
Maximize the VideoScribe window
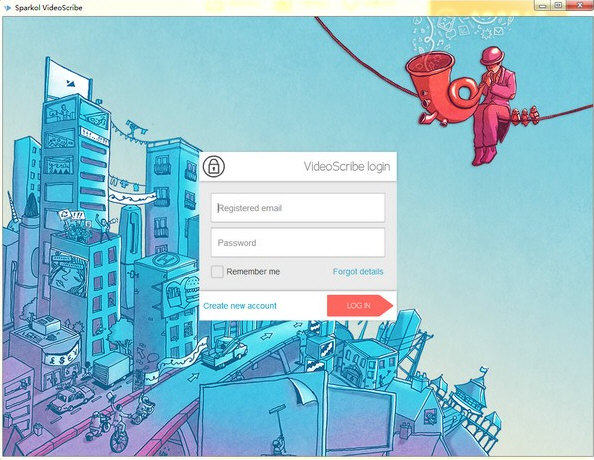(x=558, y=5)
